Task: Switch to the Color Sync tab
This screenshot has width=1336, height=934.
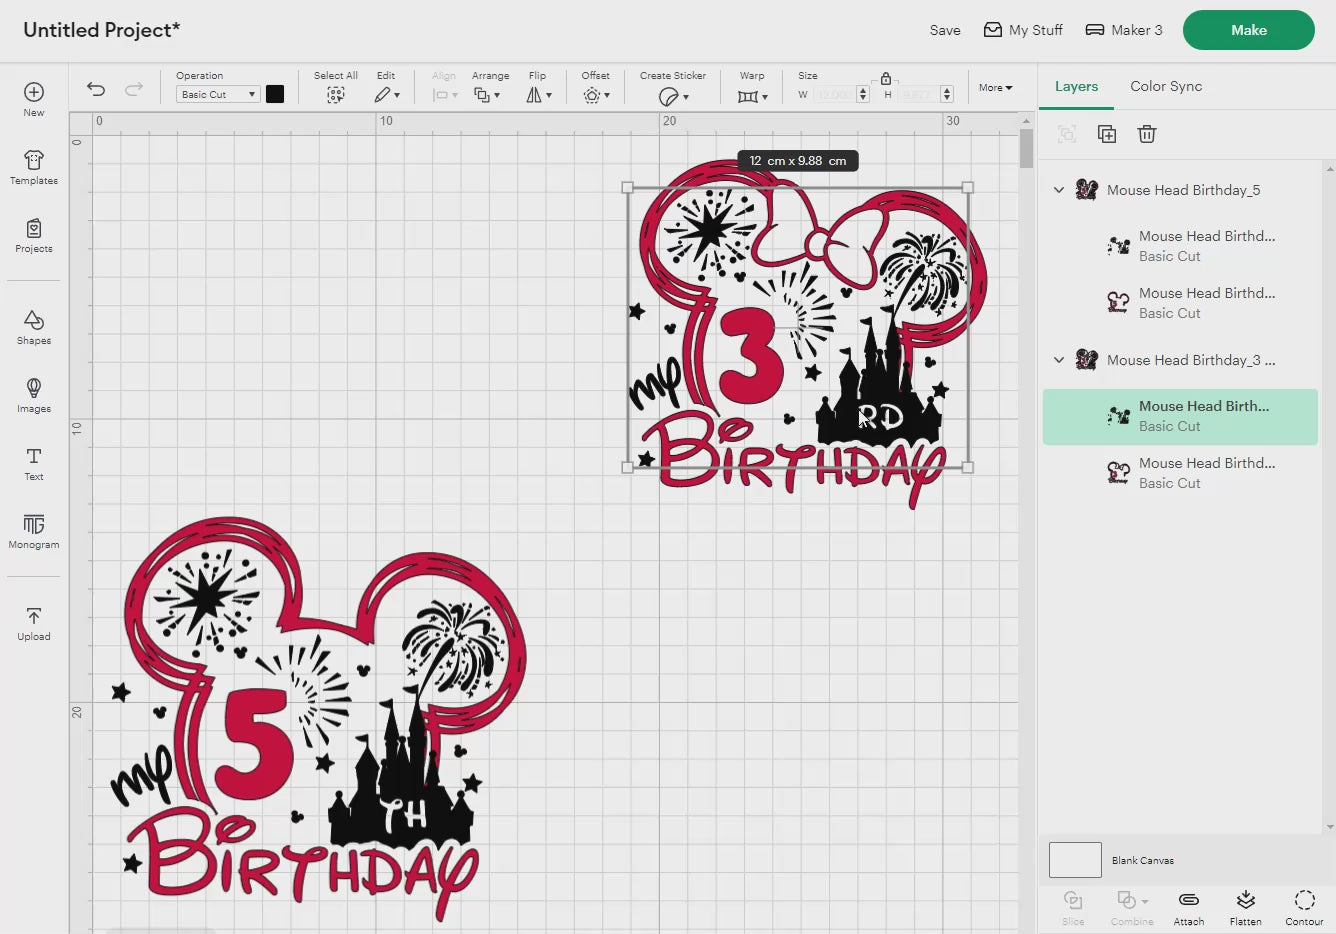Action: pyautogui.click(x=1166, y=86)
